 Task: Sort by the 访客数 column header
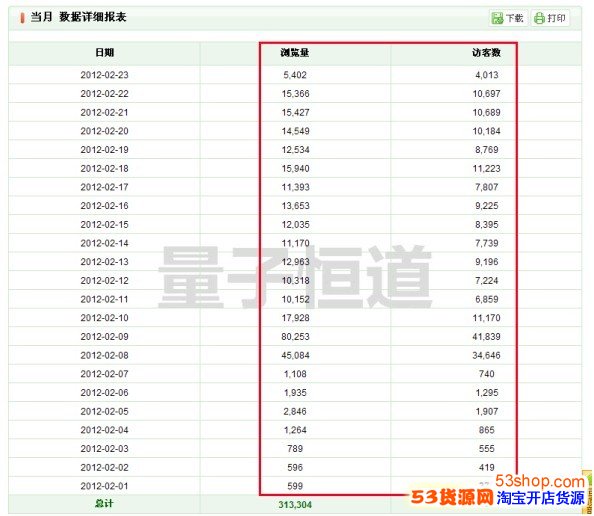[486, 53]
